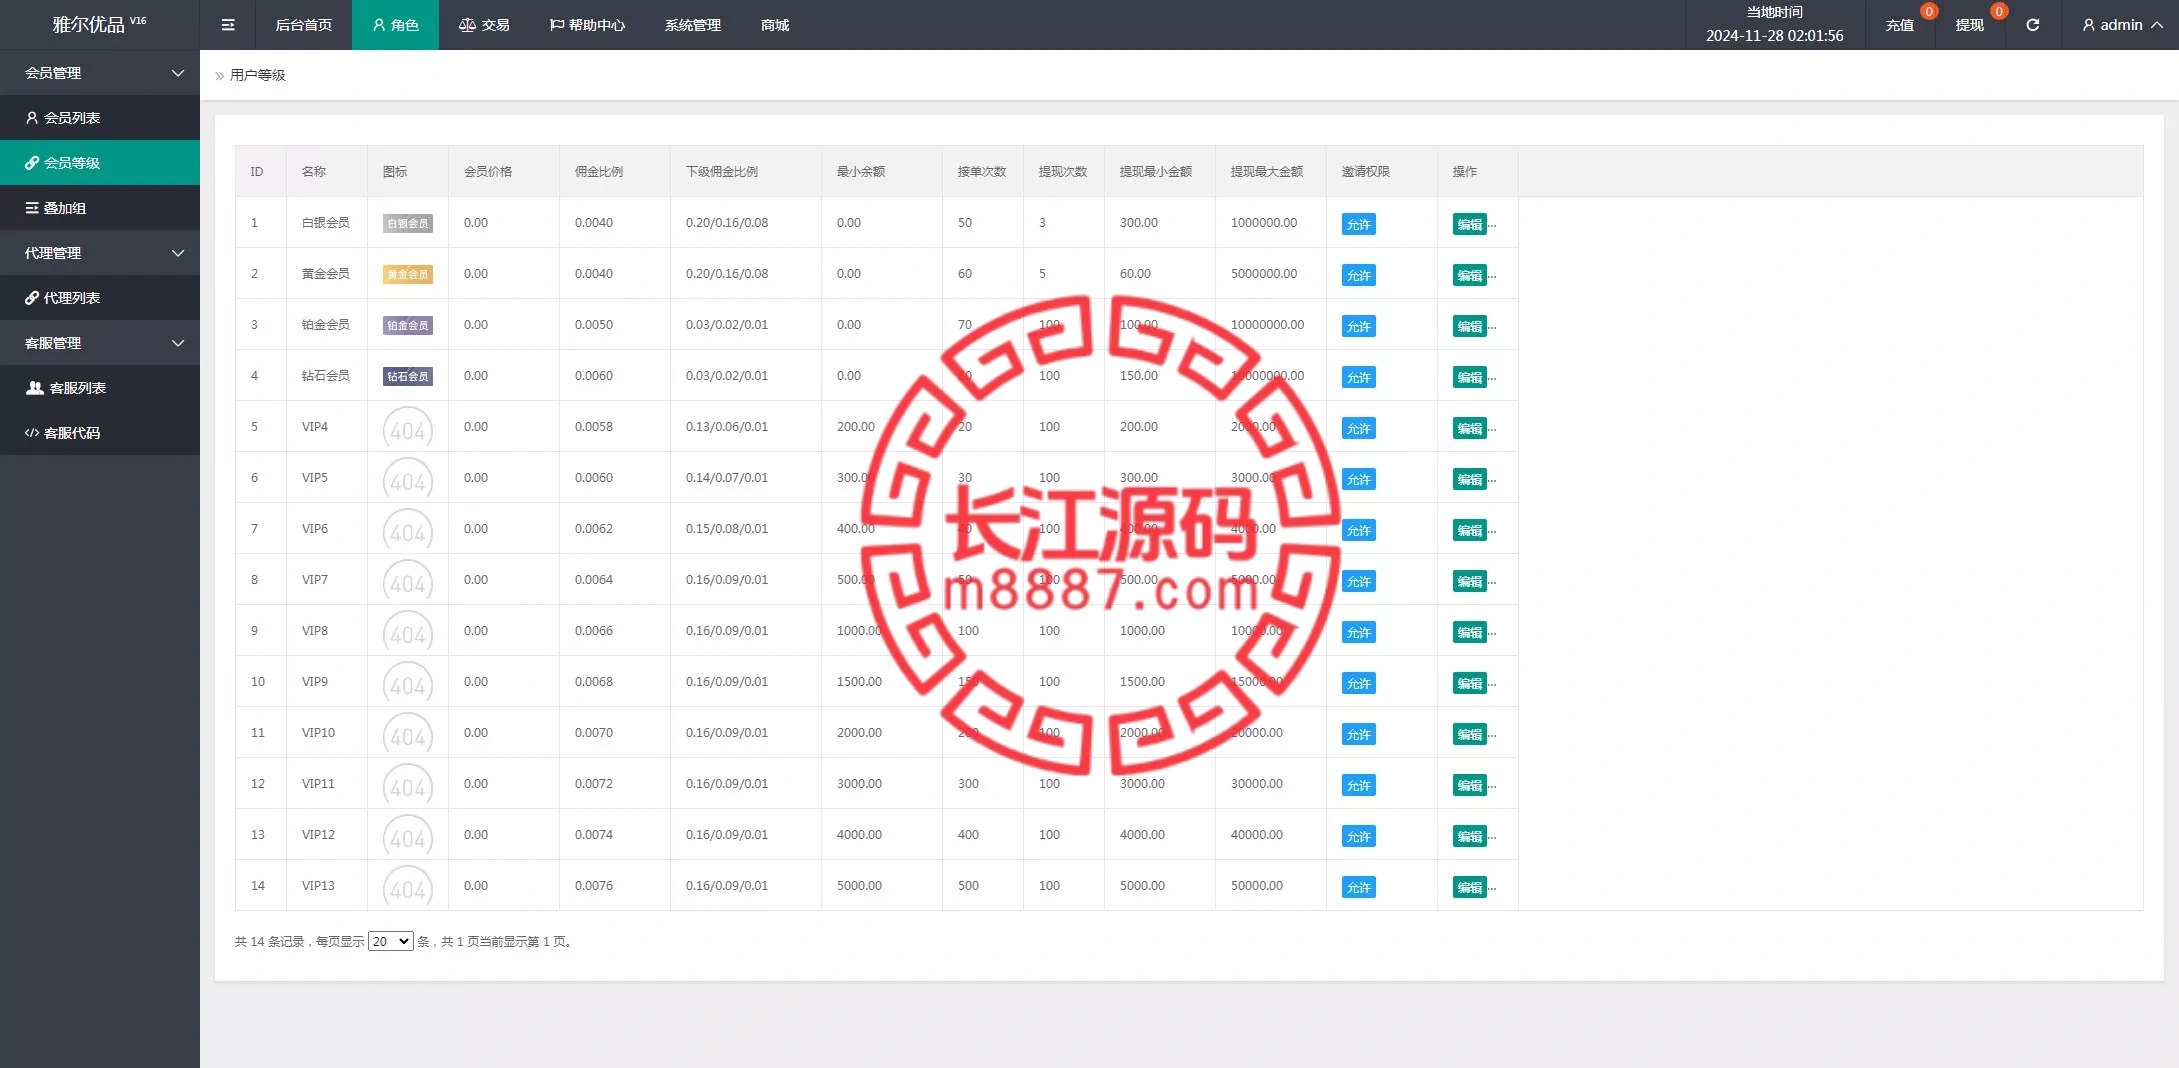This screenshot has width=2179, height=1068.
Task: Click the 用户等级 breadcrumb text
Action: (x=258, y=75)
